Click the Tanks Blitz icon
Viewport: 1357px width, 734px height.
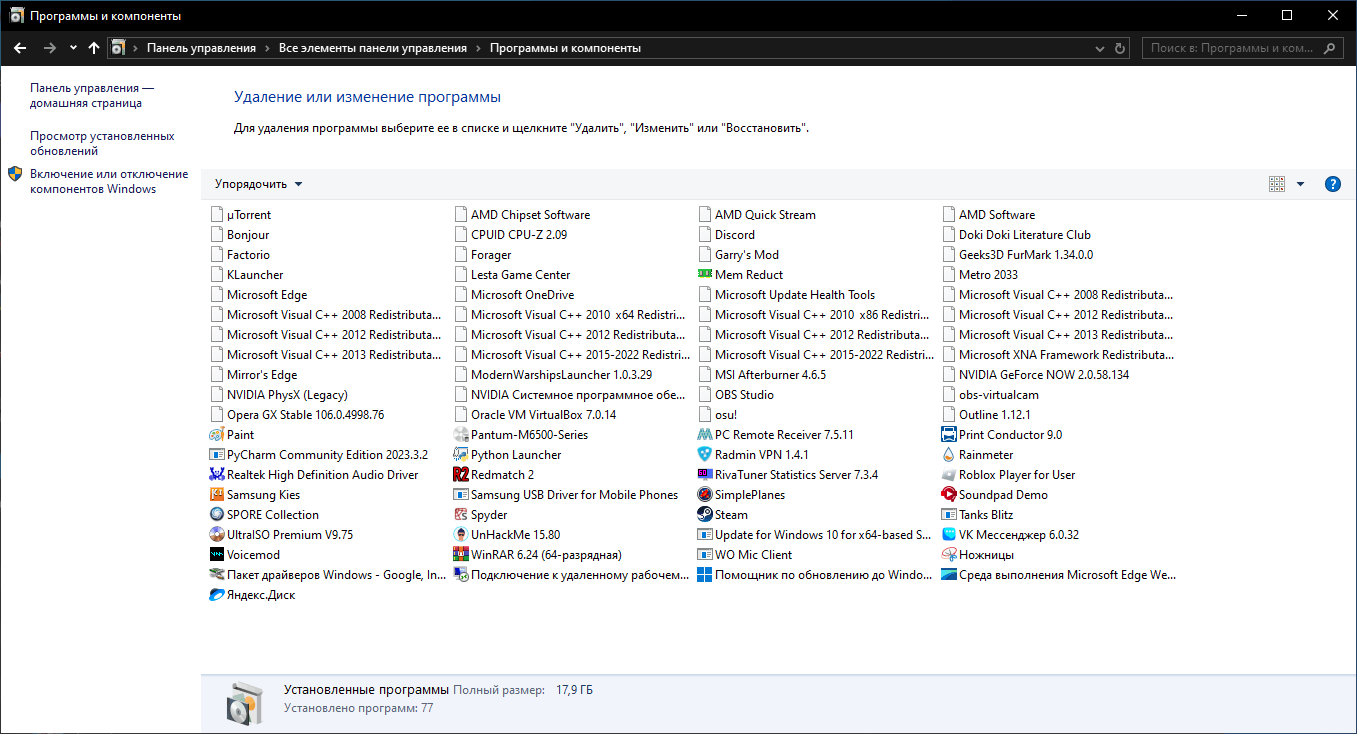click(949, 515)
